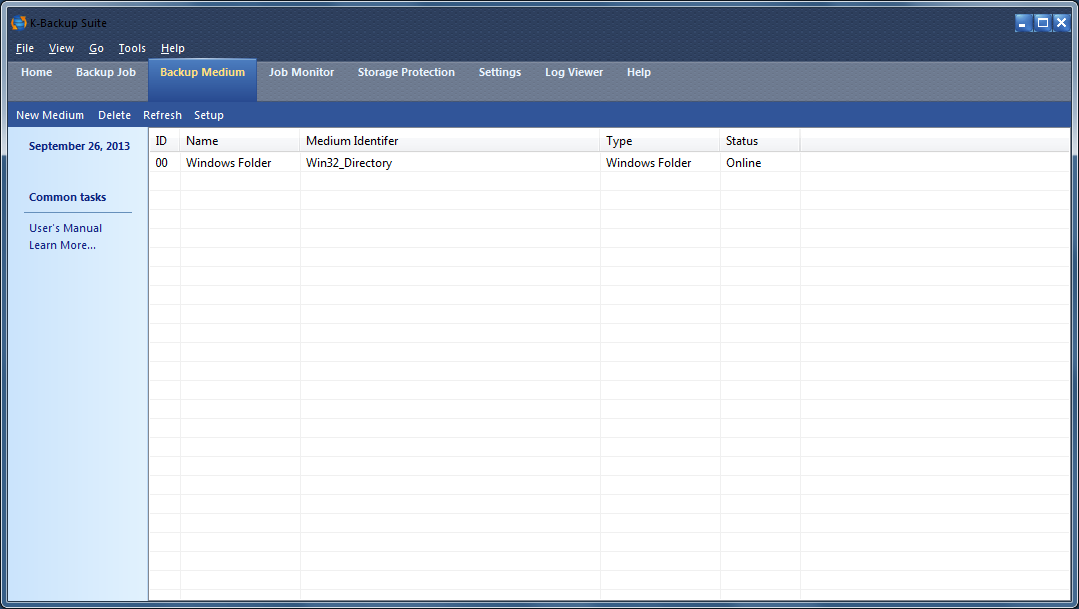Screen dimensions: 1079x609
Task: Click New Medium in the toolbar
Action: (x=50, y=115)
